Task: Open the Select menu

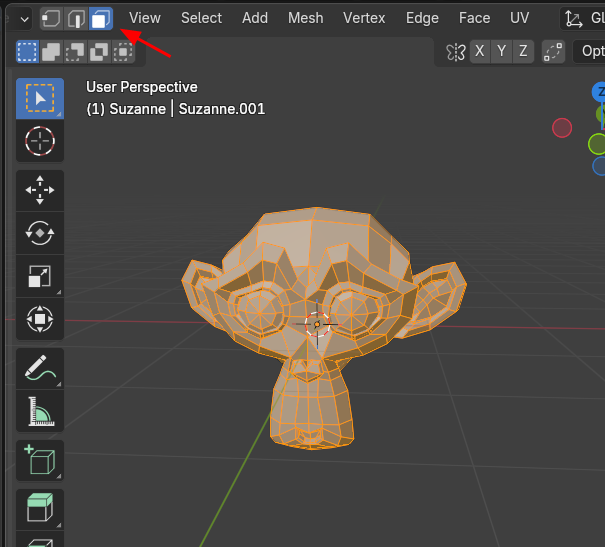Action: click(x=201, y=18)
